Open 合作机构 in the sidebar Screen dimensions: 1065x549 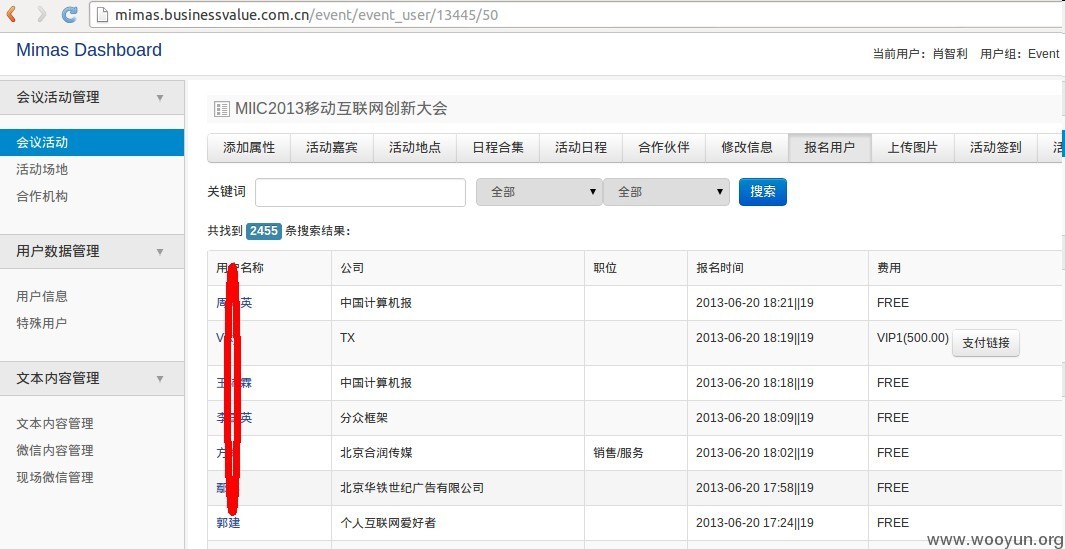click(42, 197)
